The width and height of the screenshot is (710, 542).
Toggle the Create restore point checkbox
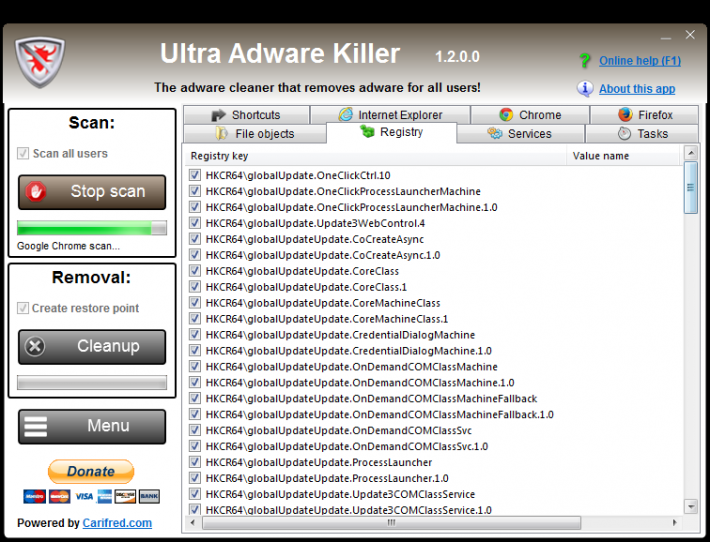[x=23, y=308]
